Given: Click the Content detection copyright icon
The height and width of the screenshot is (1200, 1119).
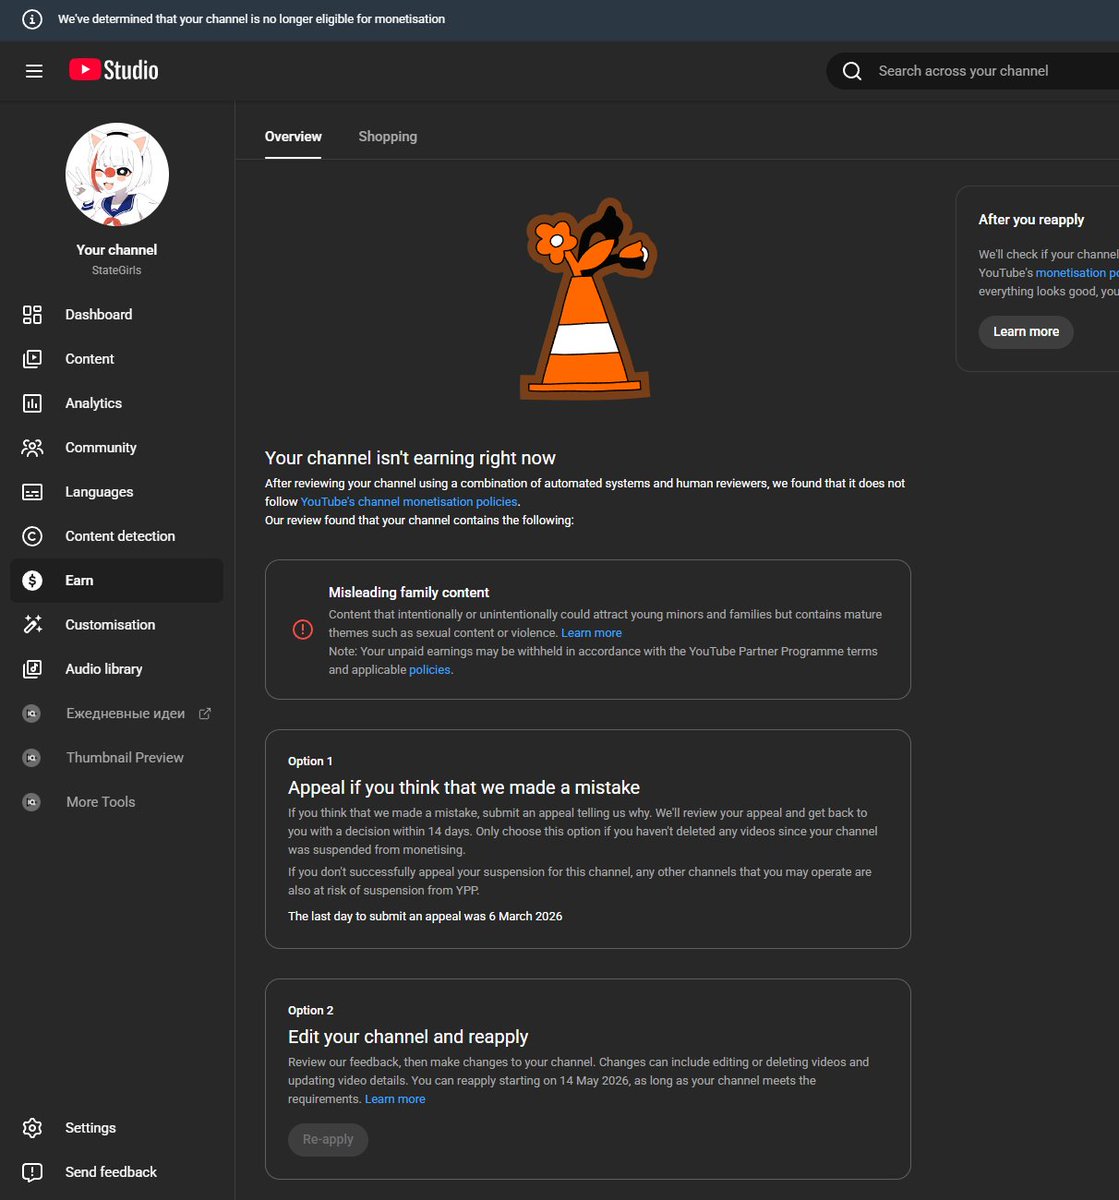Looking at the screenshot, I should point(32,536).
